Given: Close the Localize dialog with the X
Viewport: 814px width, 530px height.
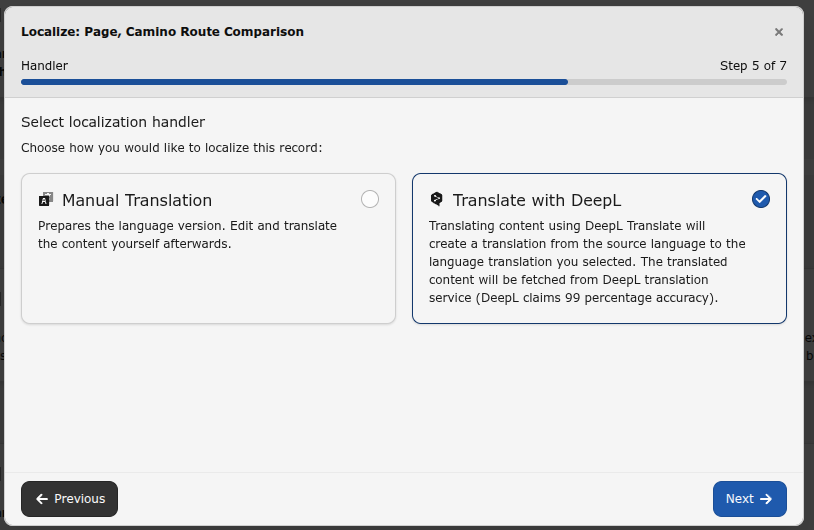Looking at the screenshot, I should pos(779,32).
